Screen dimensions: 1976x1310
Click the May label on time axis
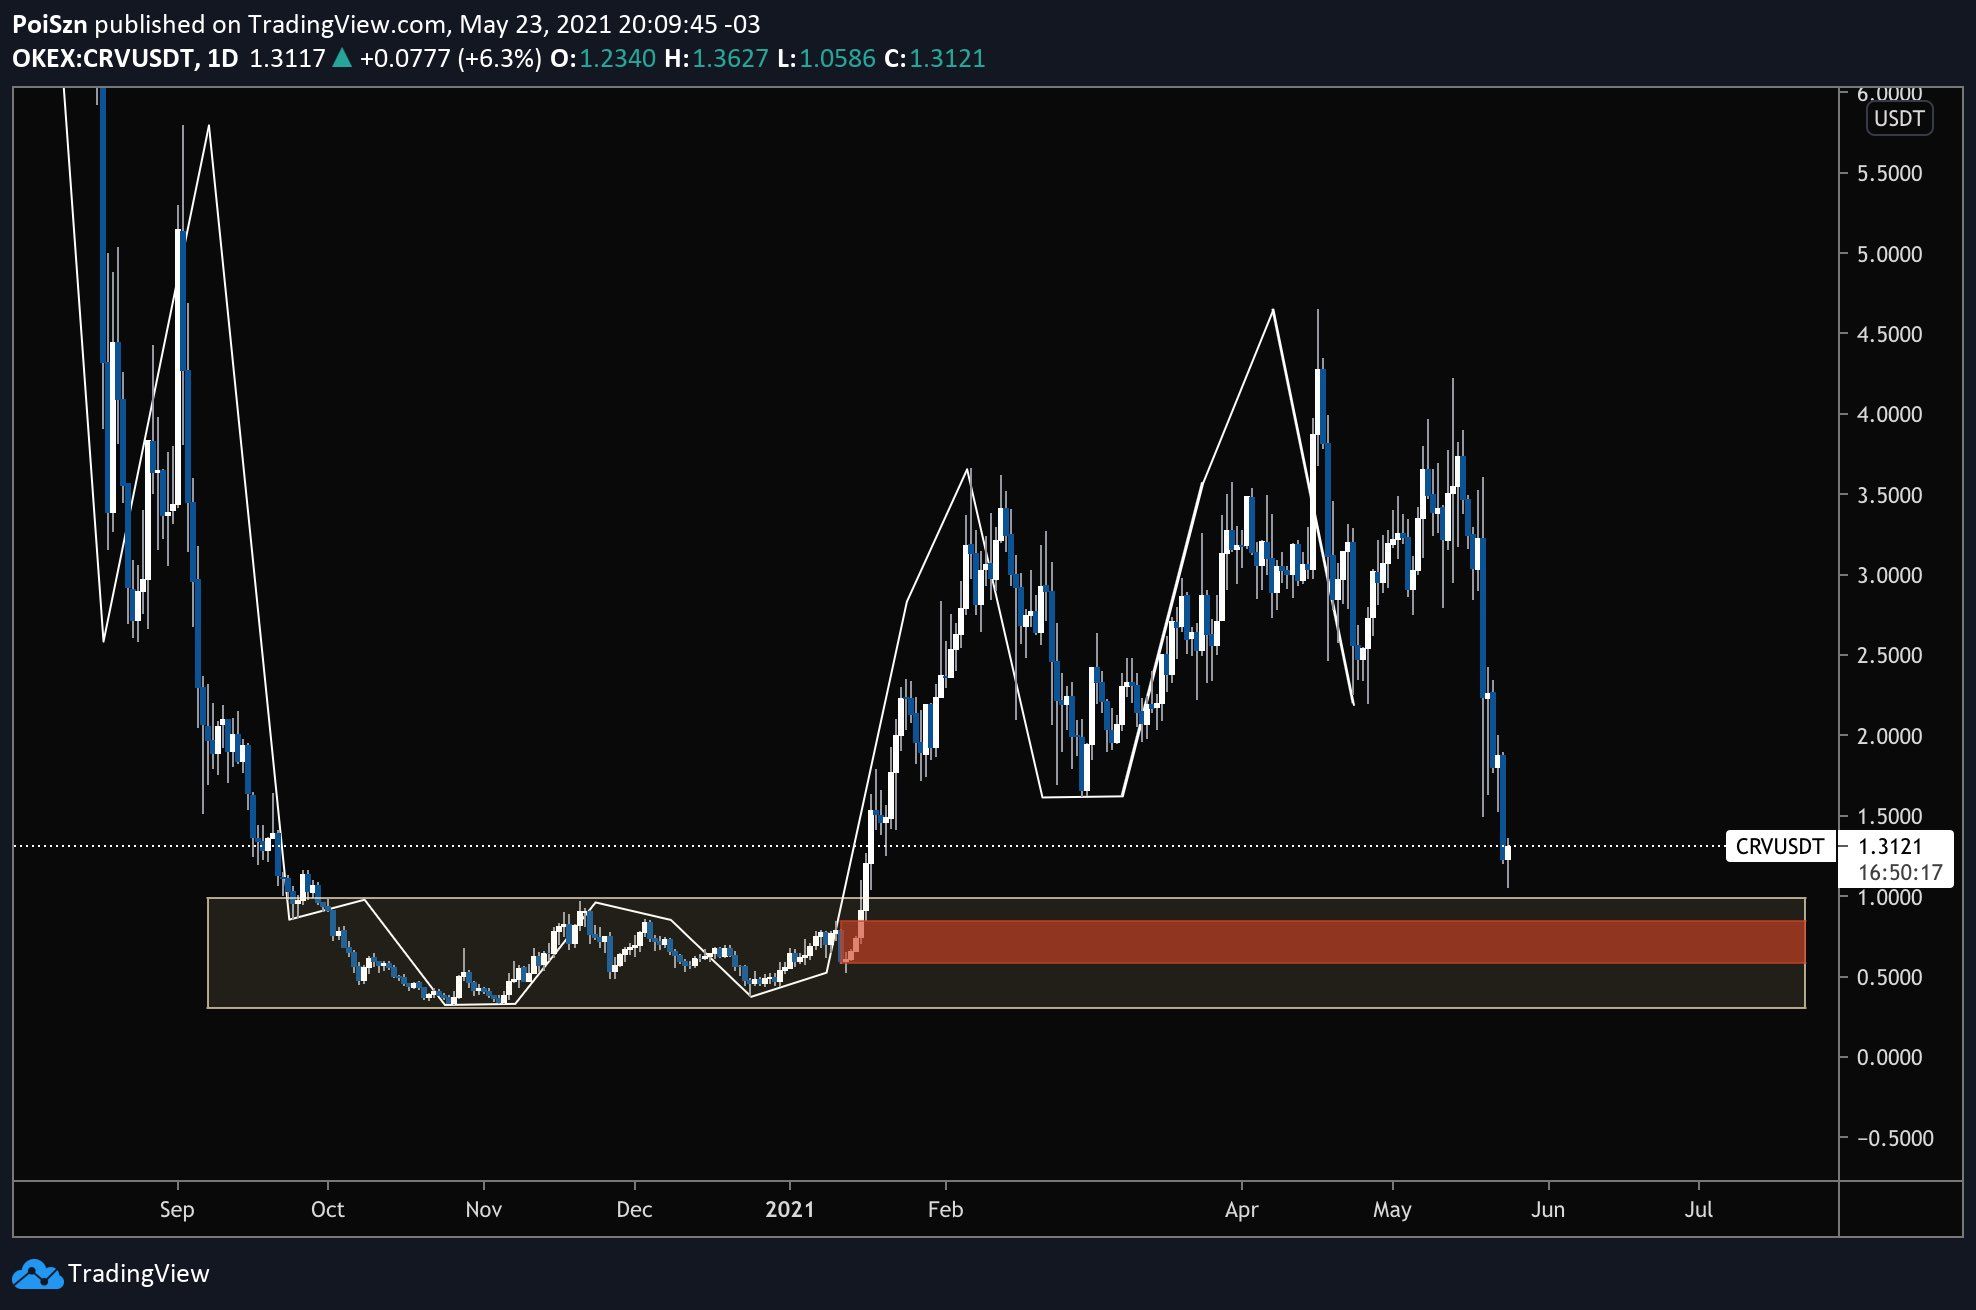1392,1209
